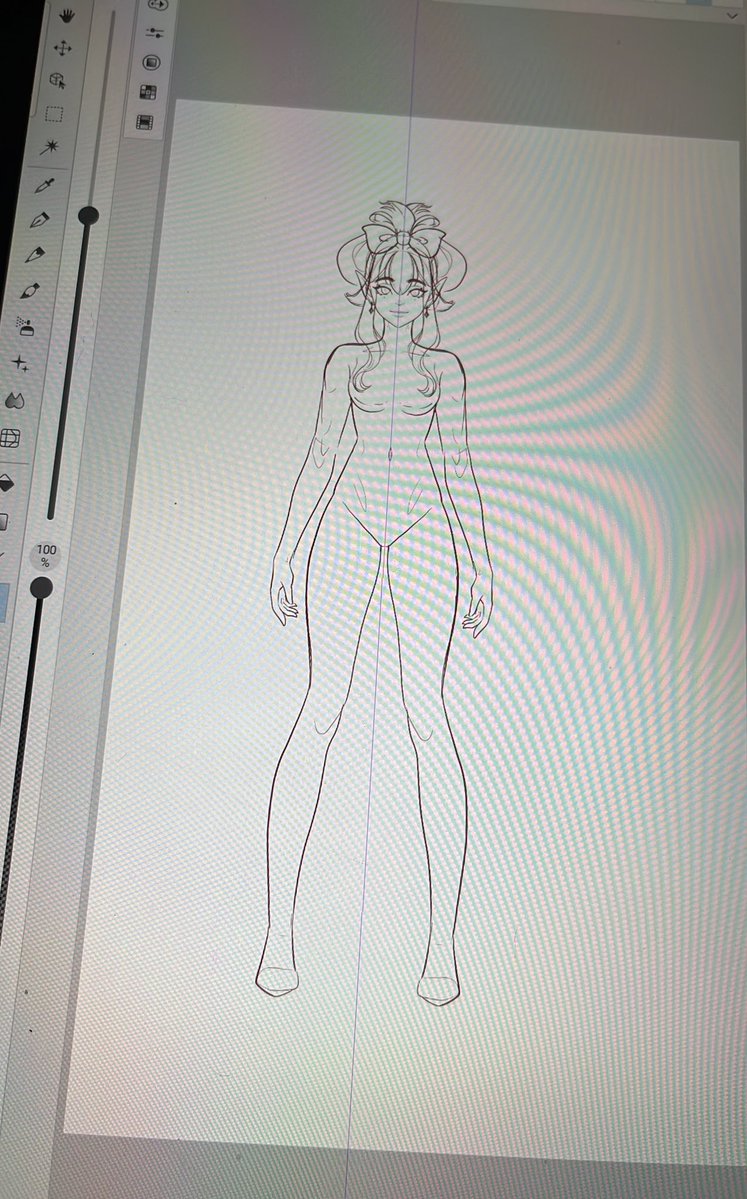Select the Fill bucket tool
The image size is (747, 1199).
(x=5, y=483)
